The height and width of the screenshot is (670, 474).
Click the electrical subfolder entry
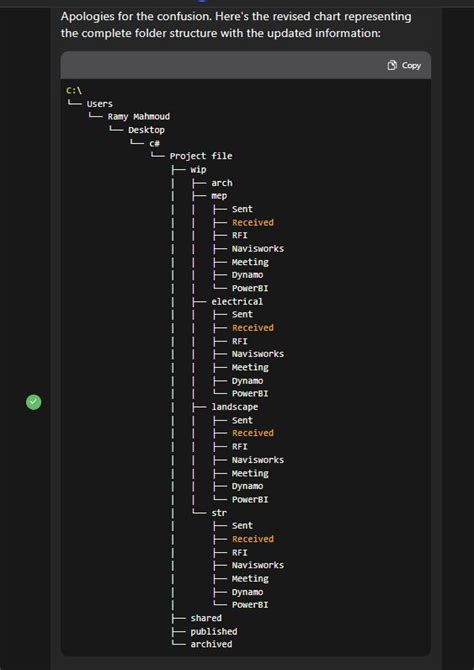point(237,301)
